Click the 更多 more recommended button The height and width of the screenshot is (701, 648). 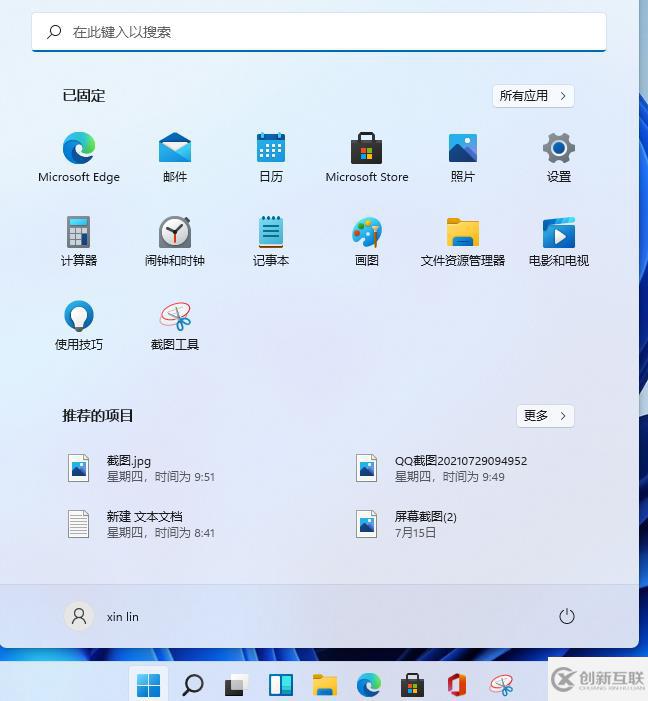545,416
